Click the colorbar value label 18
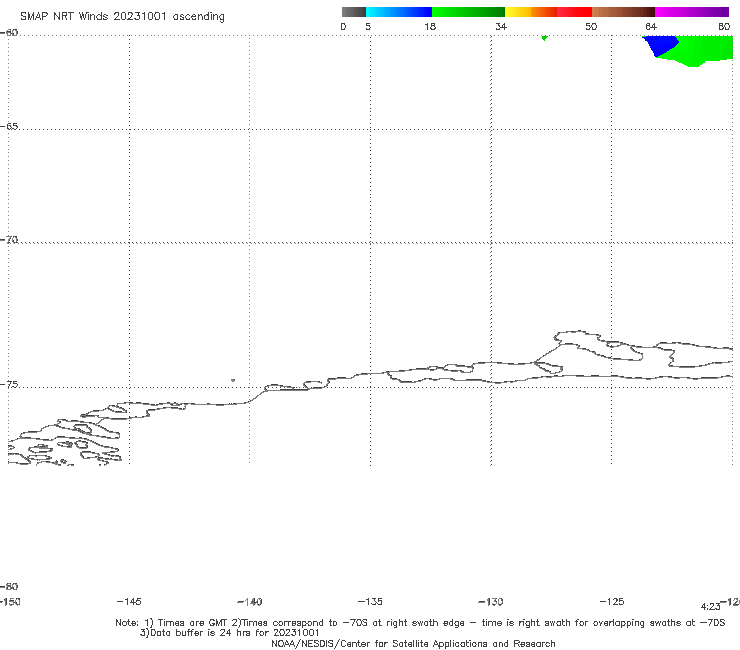 click(x=430, y=26)
